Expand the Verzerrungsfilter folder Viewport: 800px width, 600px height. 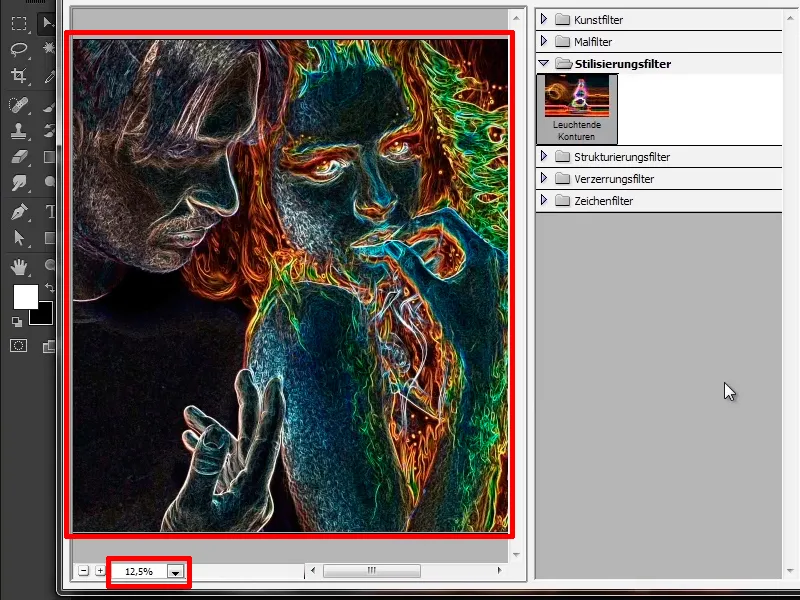(544, 178)
